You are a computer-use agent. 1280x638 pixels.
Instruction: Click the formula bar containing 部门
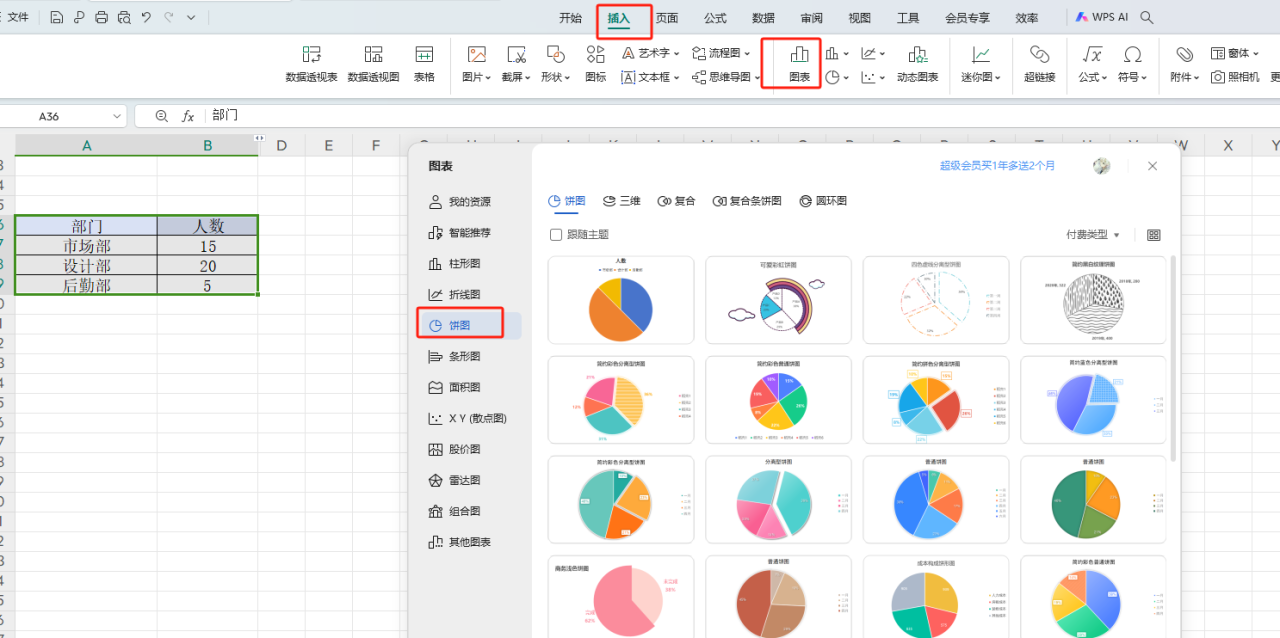click(x=740, y=116)
